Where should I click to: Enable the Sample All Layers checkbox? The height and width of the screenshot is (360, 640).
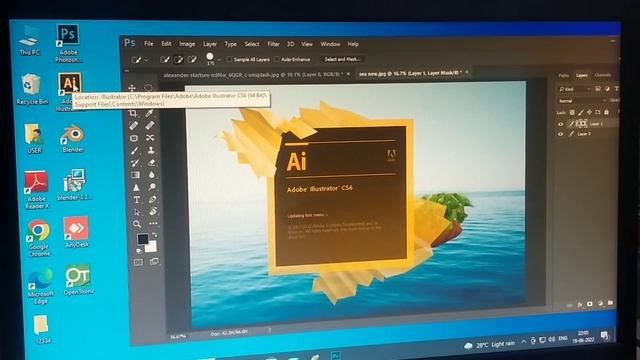tap(229, 60)
